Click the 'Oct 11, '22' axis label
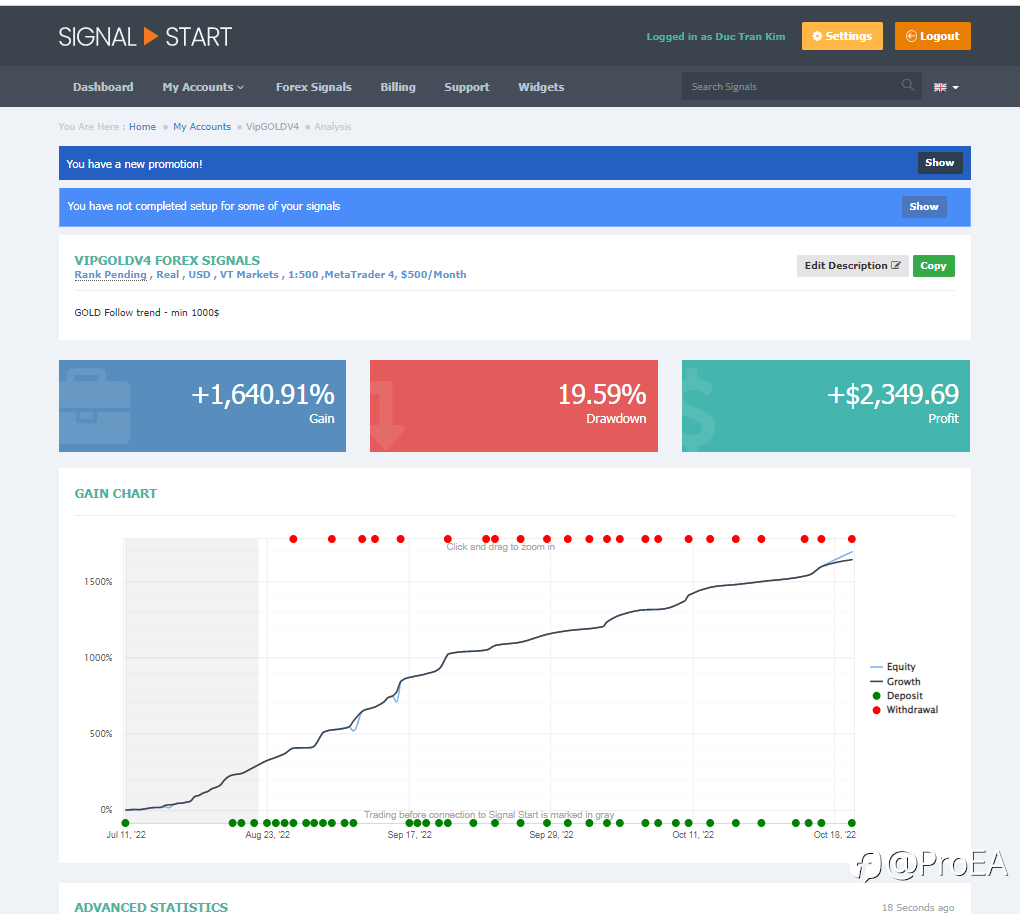Viewport: 1020px width, 914px height. [x=693, y=835]
